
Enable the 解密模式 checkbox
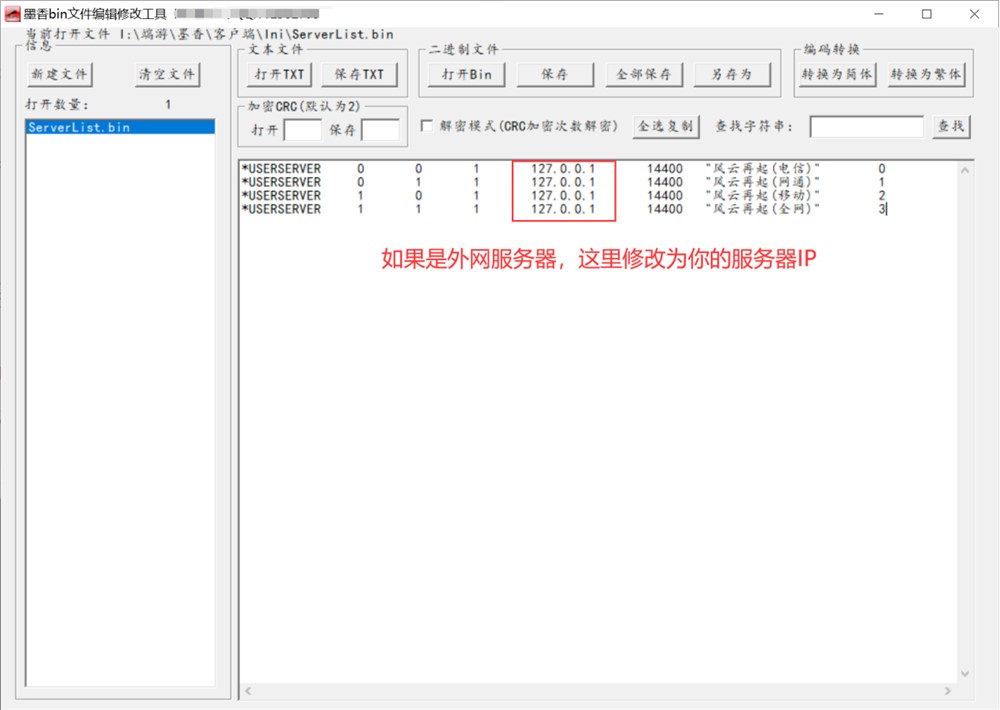coord(427,126)
